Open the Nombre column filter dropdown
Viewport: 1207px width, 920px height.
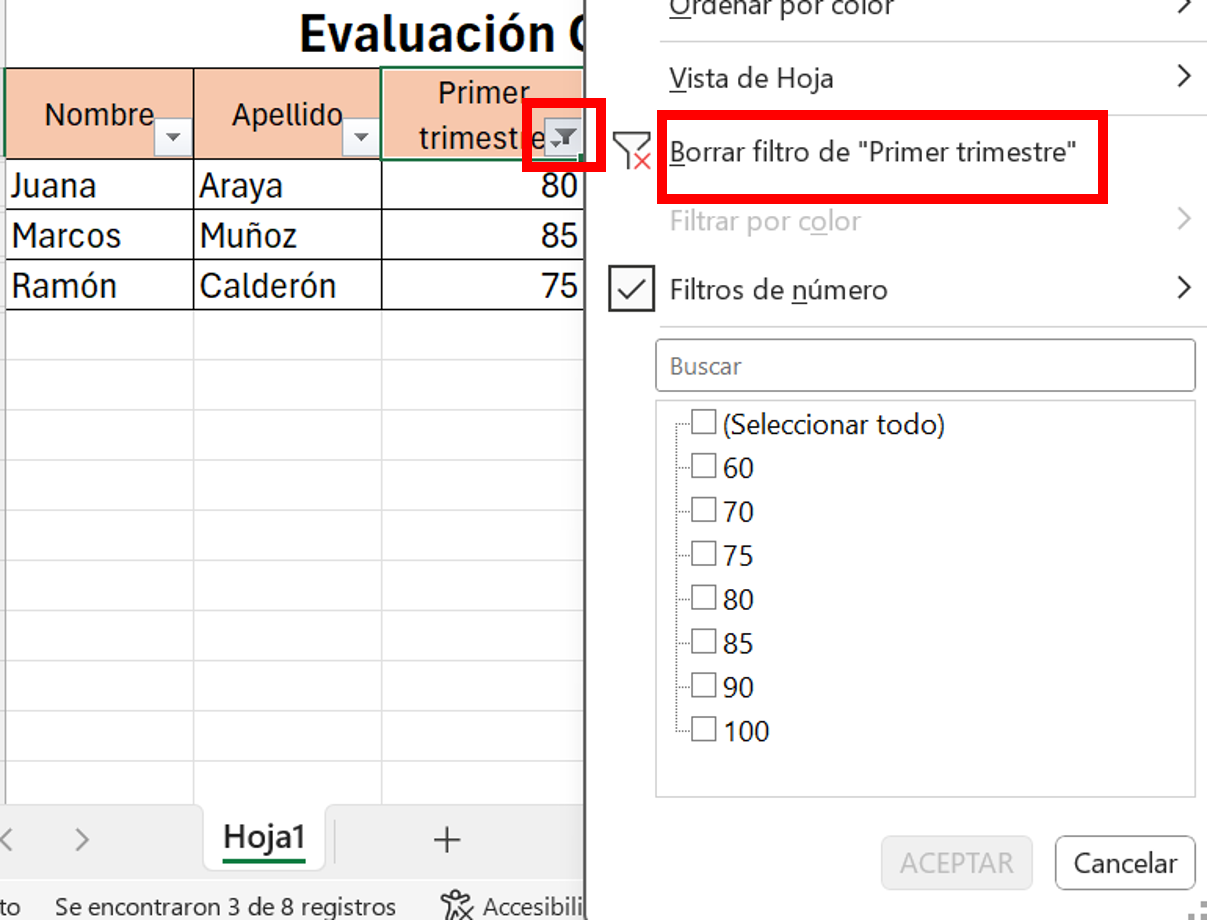click(x=174, y=138)
